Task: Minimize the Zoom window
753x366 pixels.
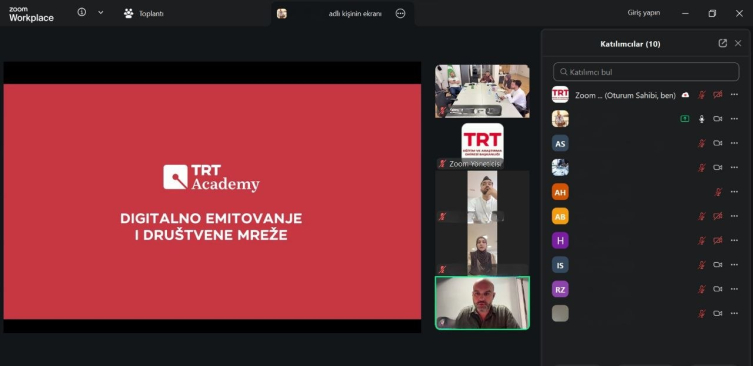Action: click(x=685, y=13)
